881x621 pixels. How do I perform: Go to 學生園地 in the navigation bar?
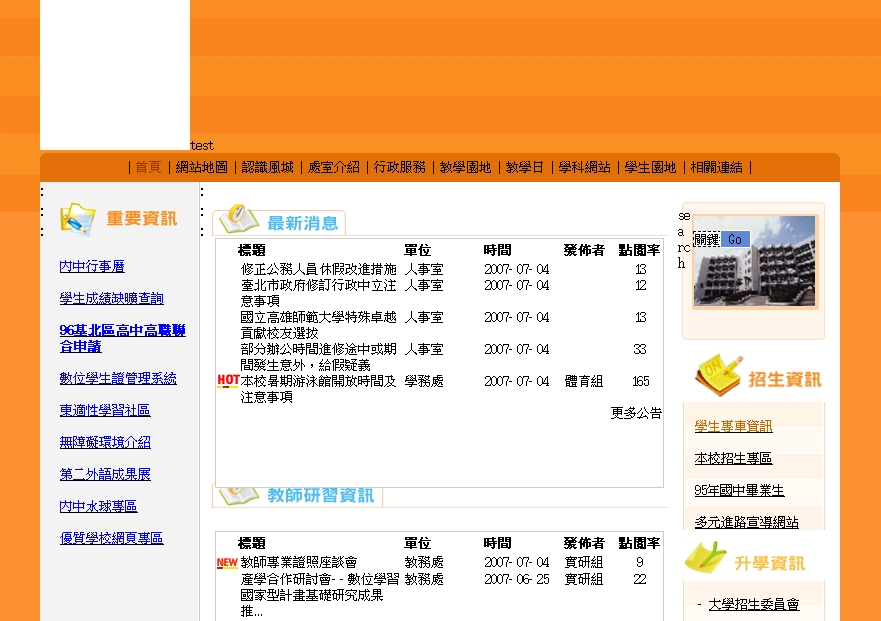(651, 167)
